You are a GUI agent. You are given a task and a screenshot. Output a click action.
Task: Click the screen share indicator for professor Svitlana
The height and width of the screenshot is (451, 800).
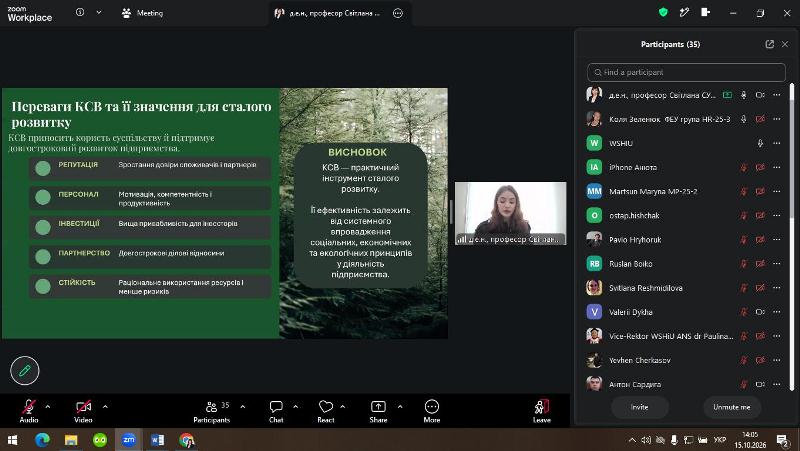point(727,95)
